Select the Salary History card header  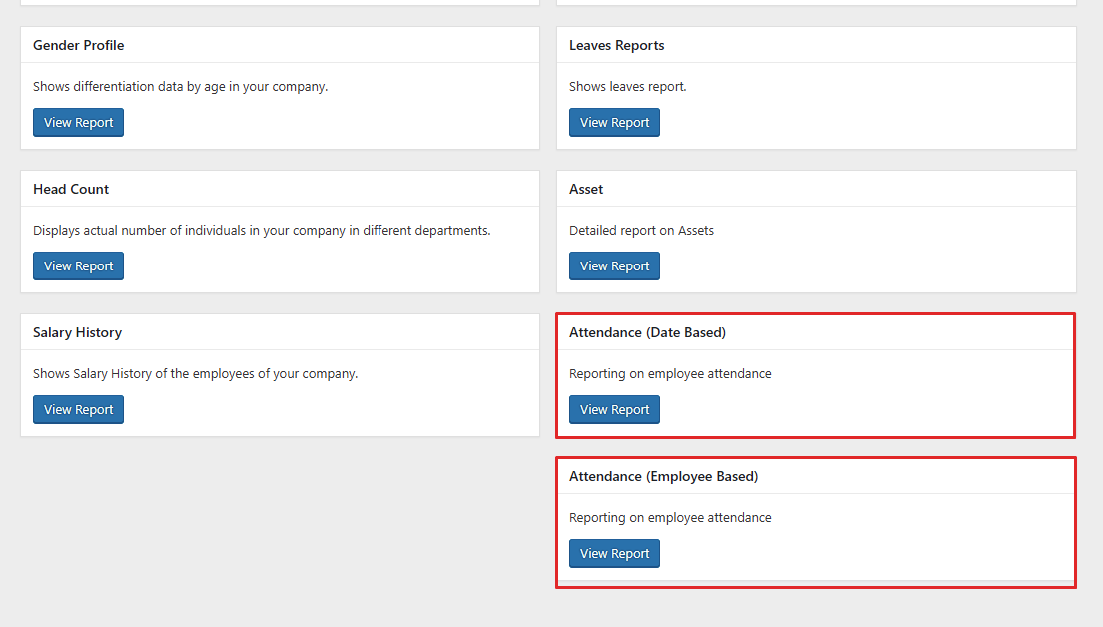(x=77, y=332)
